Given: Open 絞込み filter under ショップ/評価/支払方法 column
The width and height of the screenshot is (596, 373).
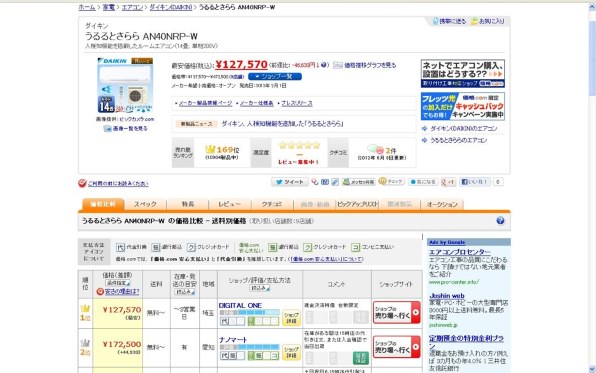Looking at the screenshot, I should (260, 288).
